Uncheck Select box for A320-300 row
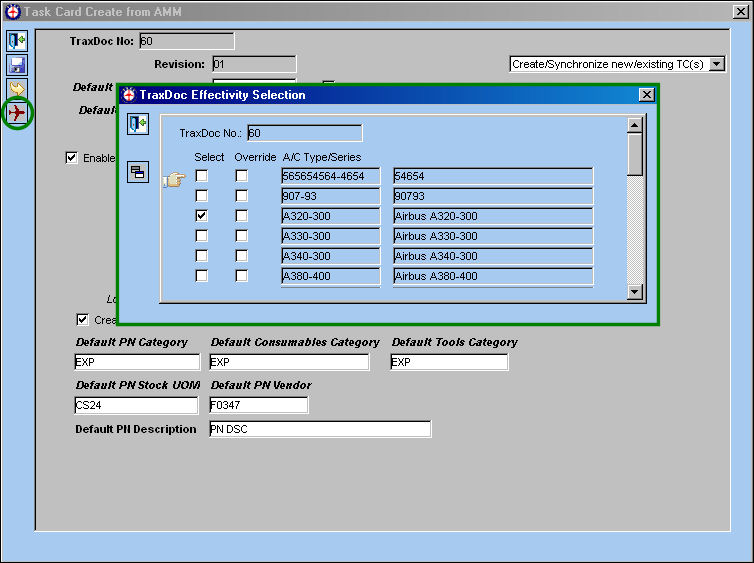The height and width of the screenshot is (563, 754). [201, 216]
